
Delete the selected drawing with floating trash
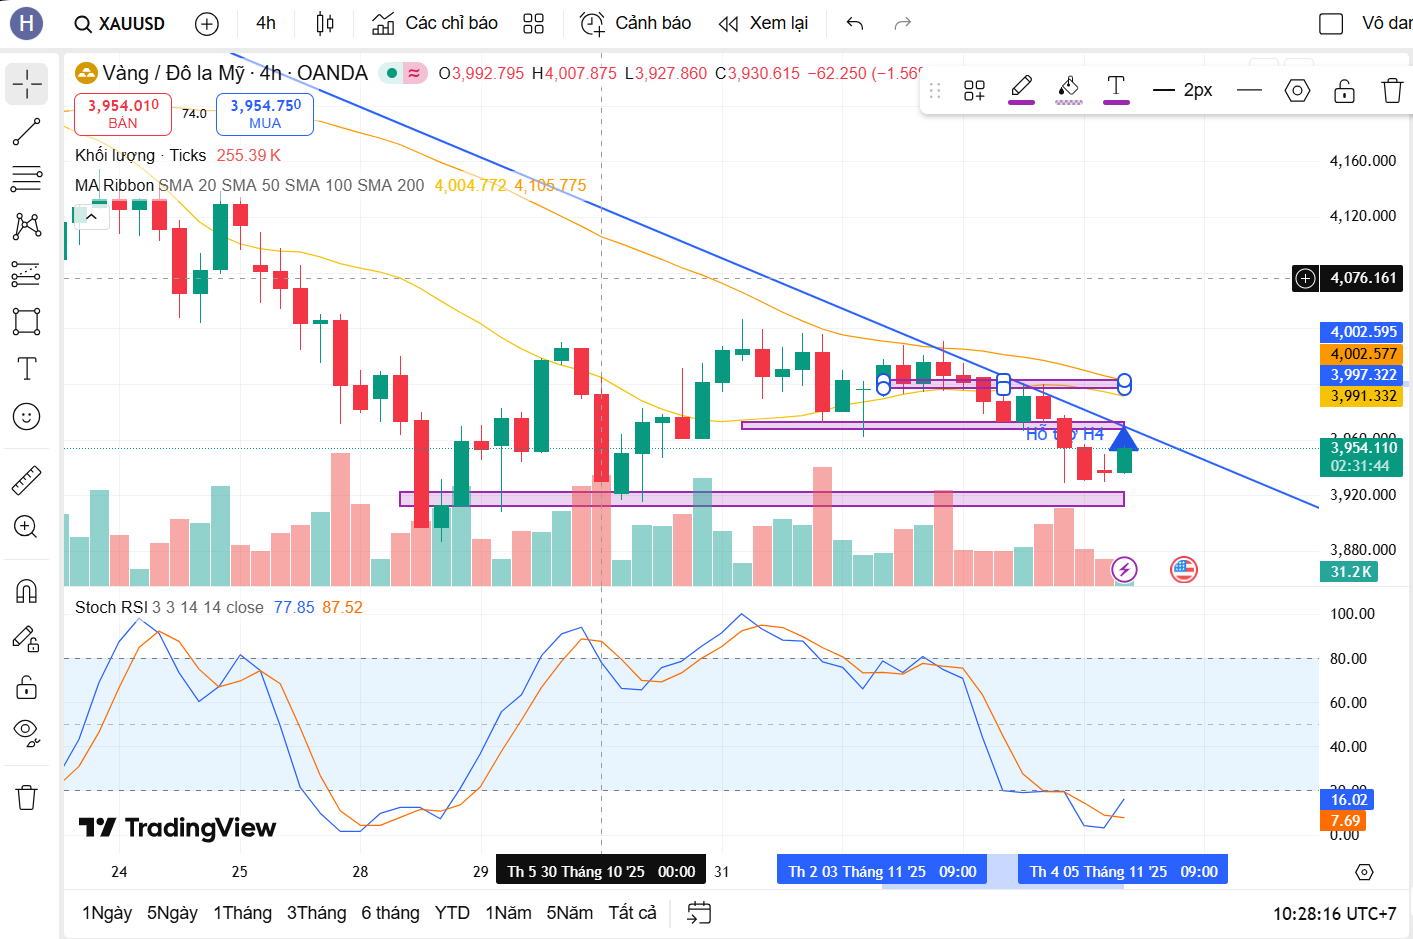tap(1391, 91)
